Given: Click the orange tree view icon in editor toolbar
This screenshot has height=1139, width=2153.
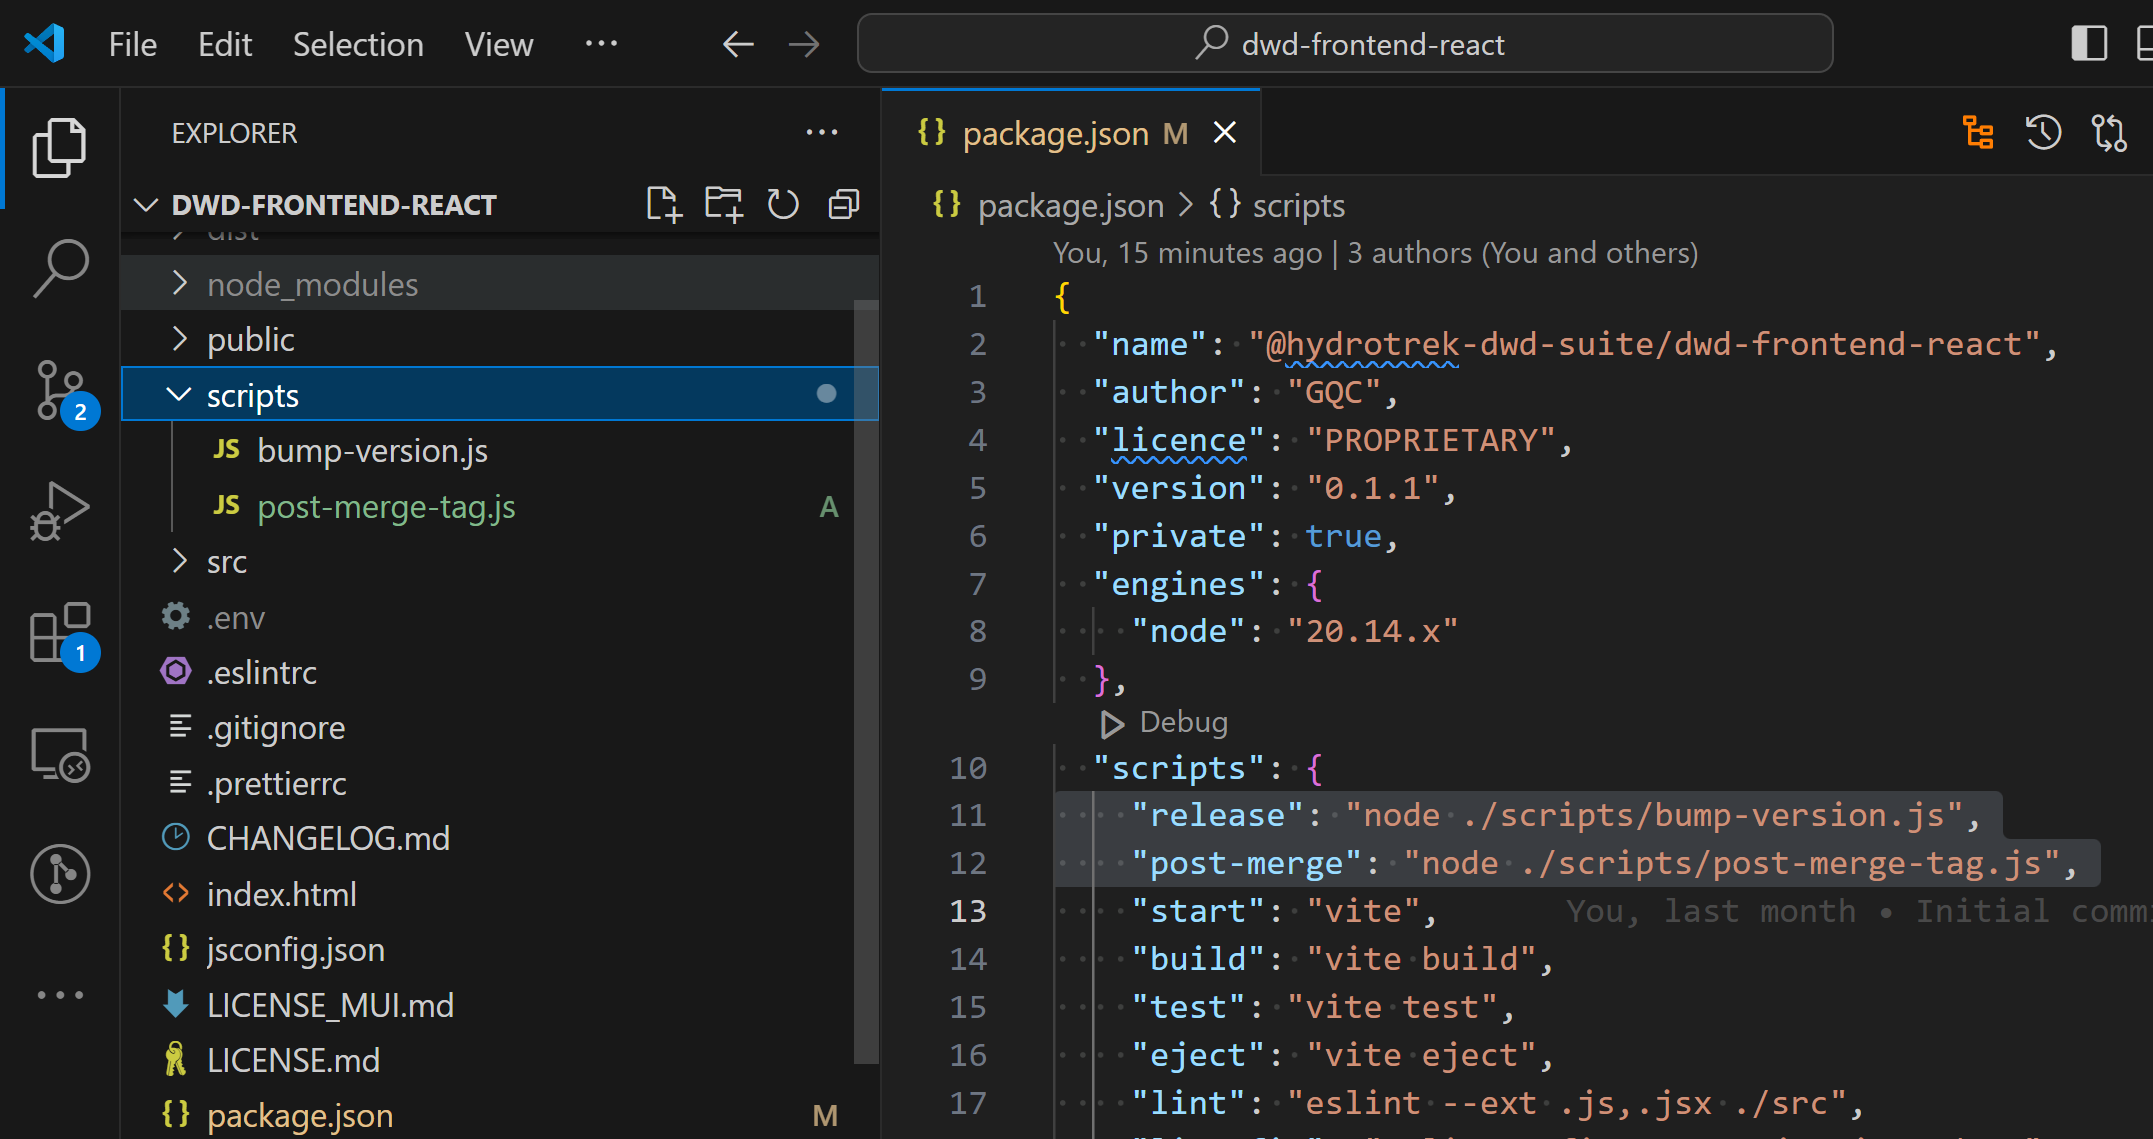Looking at the screenshot, I should pos(1978,132).
